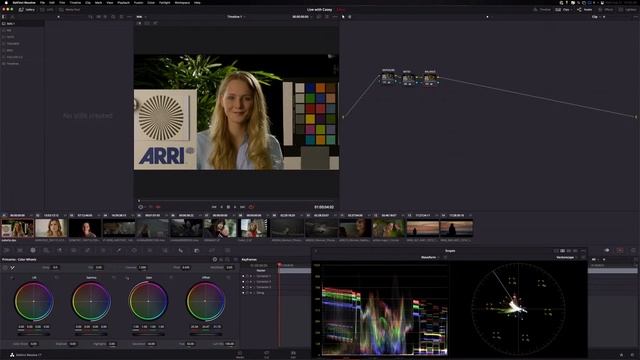Screen dimensions: 640x360
Task: Open the 3D stereoscopic palette
Action: coord(227,250)
